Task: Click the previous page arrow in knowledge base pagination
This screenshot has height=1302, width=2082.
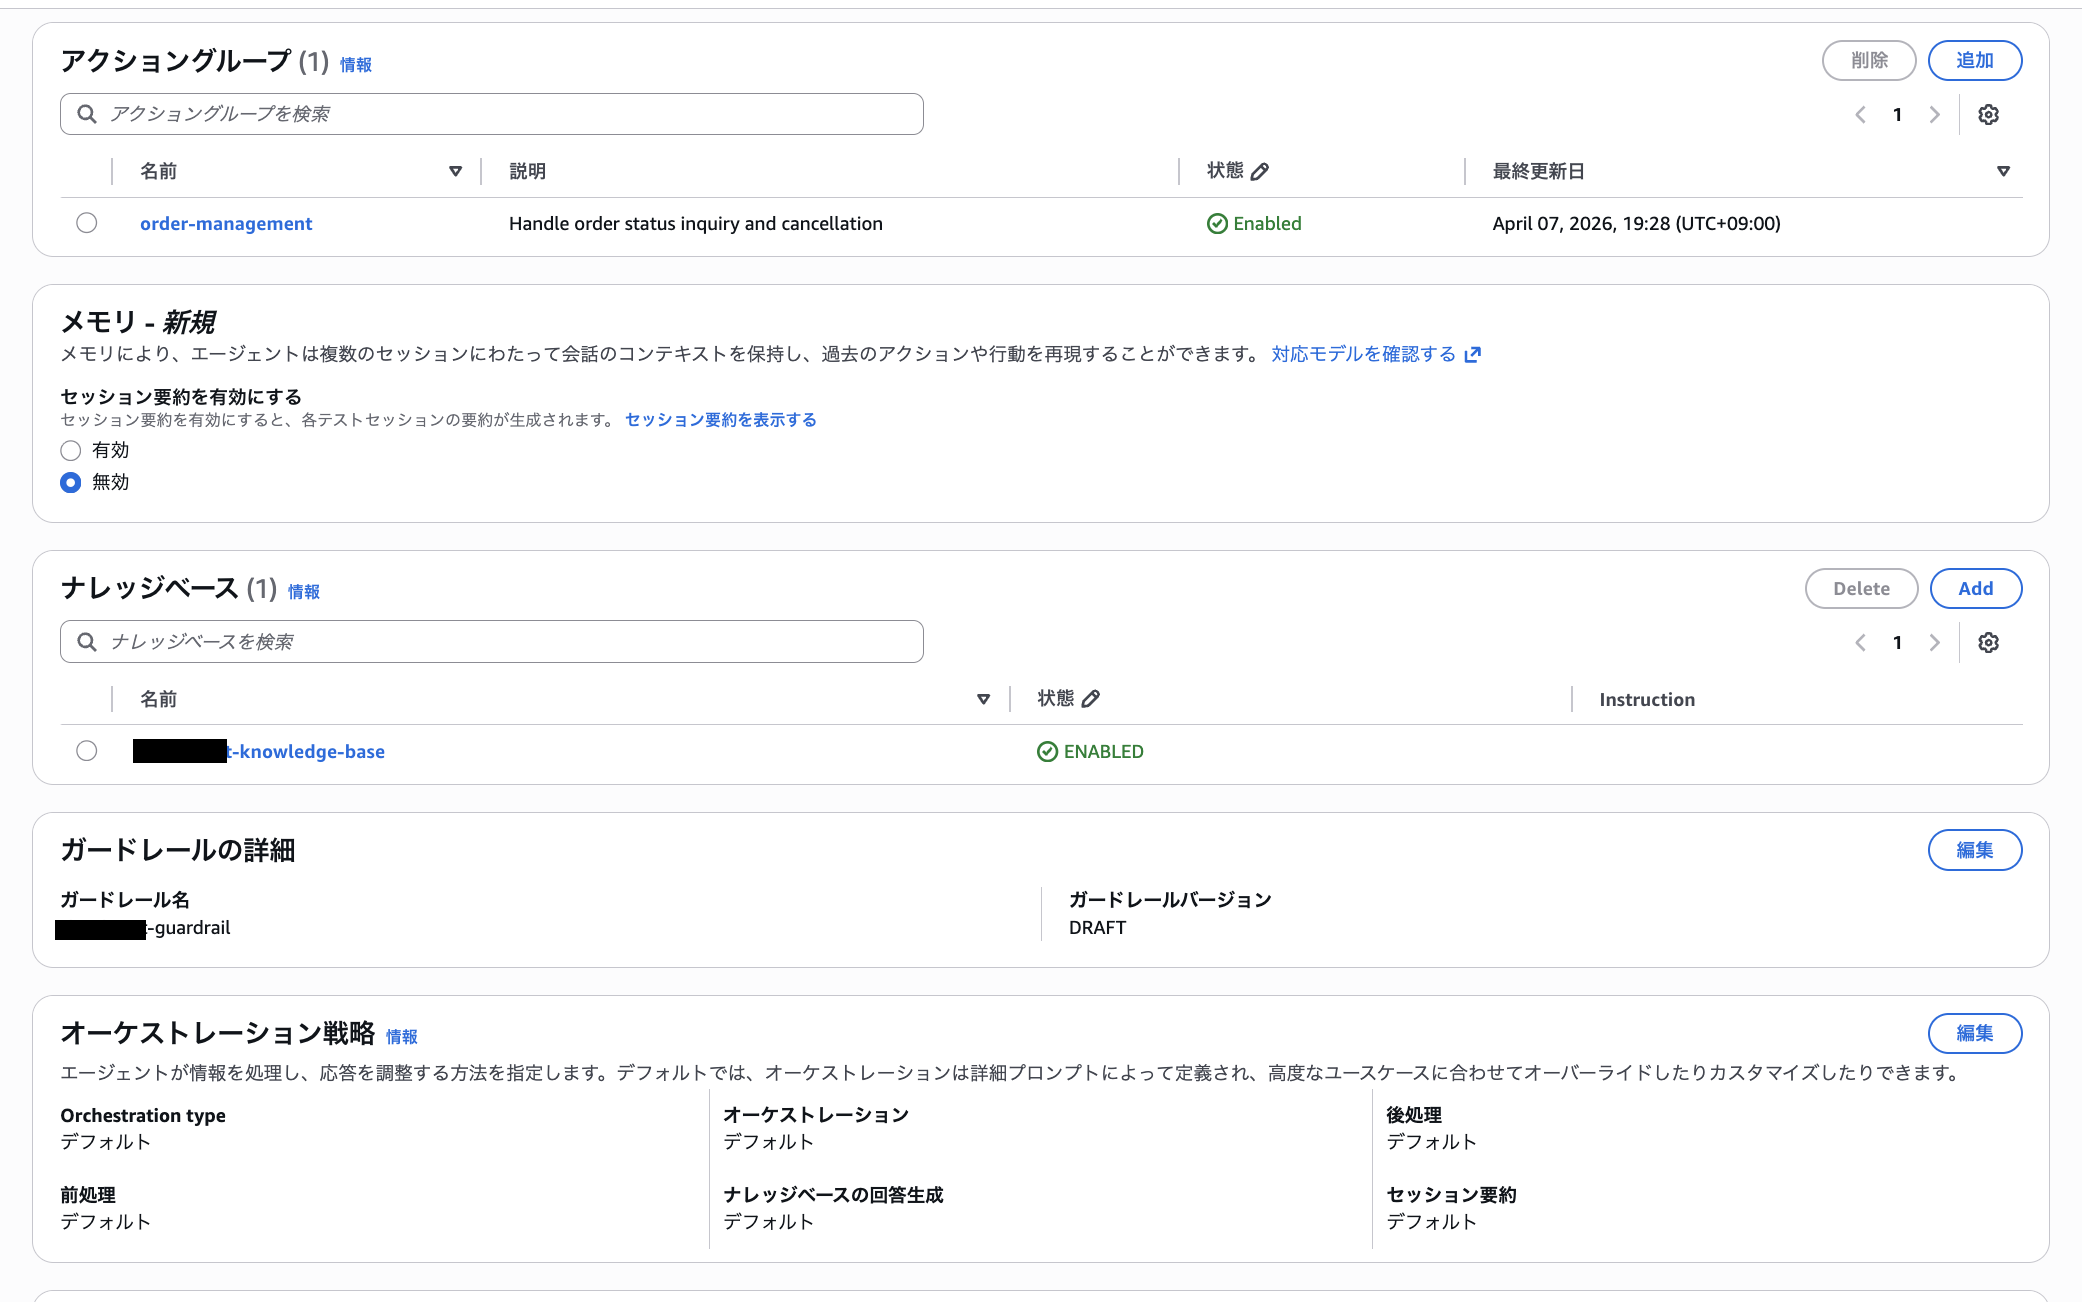Action: [1860, 642]
